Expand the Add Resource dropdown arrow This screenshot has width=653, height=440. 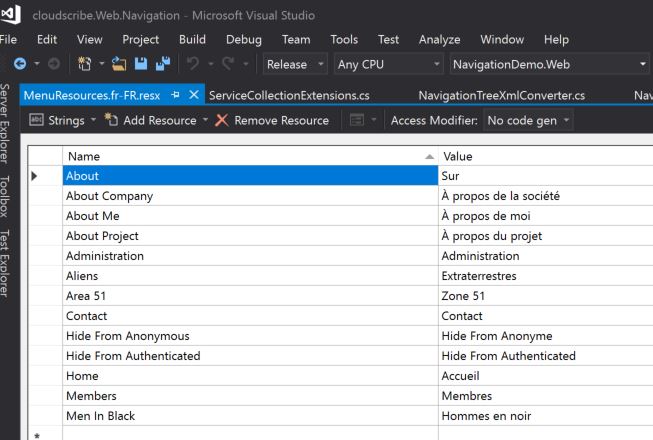pos(205,120)
